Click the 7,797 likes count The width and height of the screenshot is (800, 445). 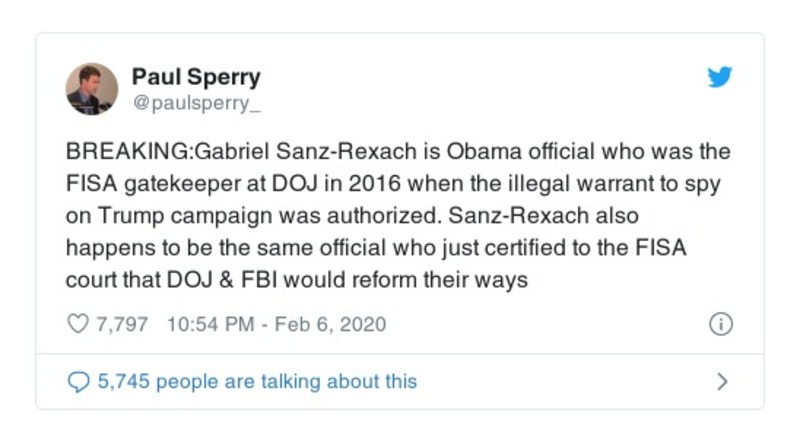click(120, 325)
